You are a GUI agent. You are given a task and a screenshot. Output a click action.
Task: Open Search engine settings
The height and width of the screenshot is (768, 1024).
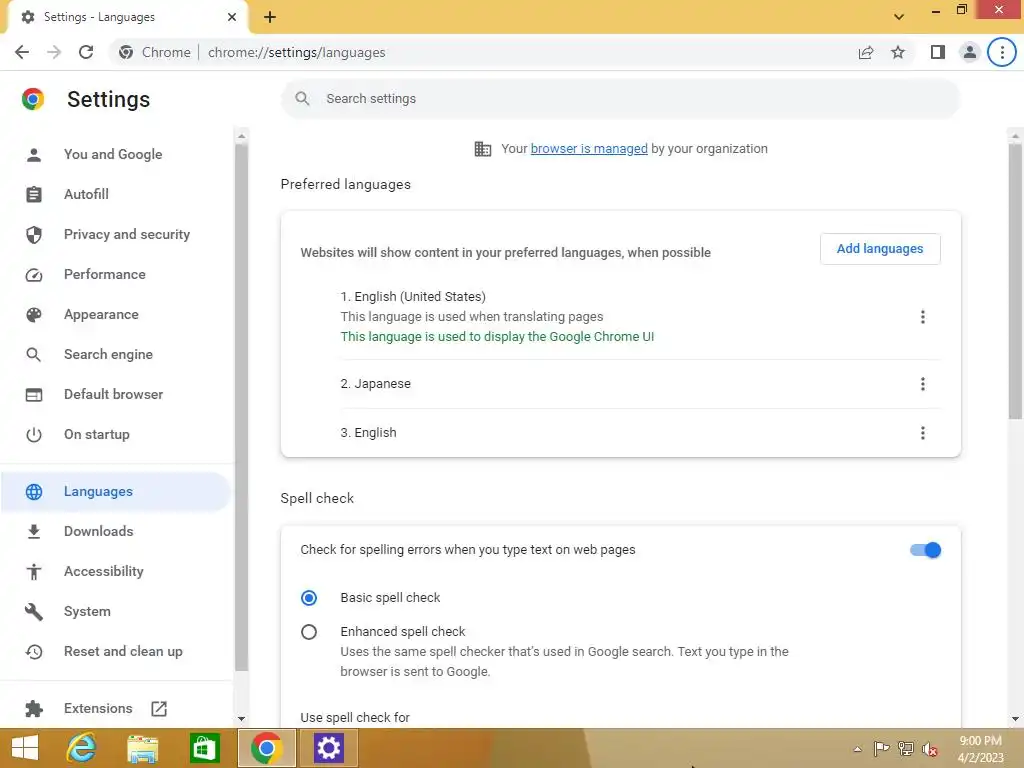pyautogui.click(x=108, y=354)
